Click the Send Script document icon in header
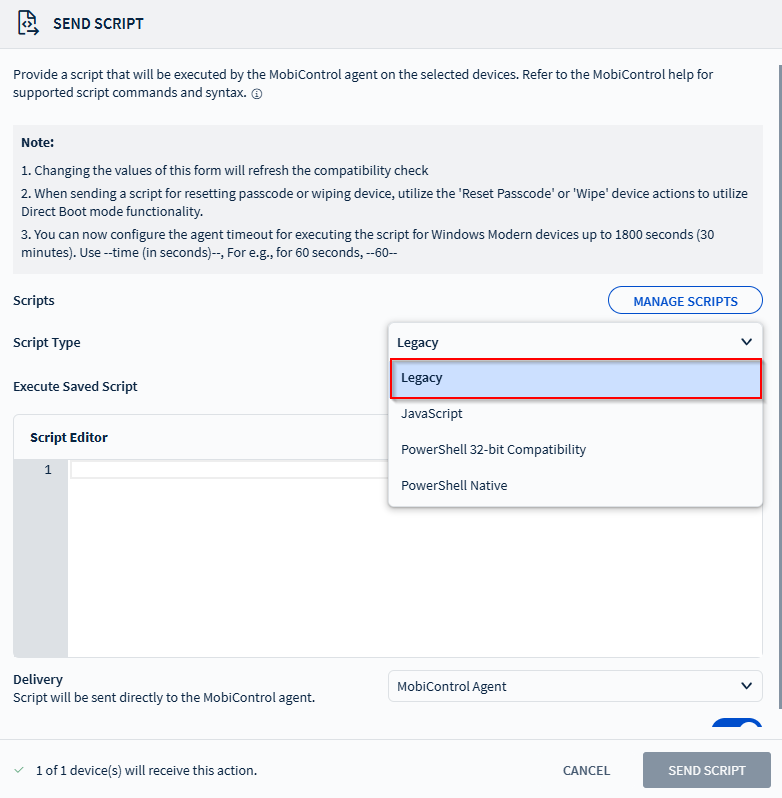The image size is (782, 798). 28,23
